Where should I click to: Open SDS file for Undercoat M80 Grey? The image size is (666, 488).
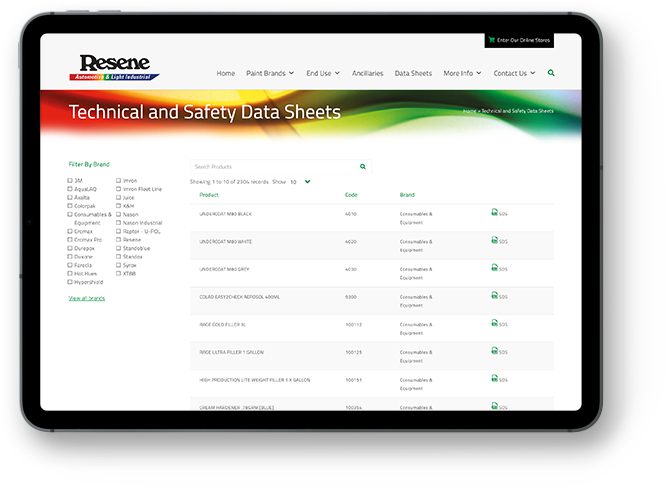499,268
